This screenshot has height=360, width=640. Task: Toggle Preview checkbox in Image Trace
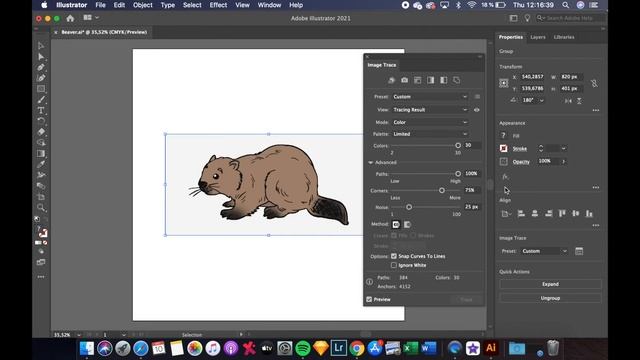pos(369,299)
